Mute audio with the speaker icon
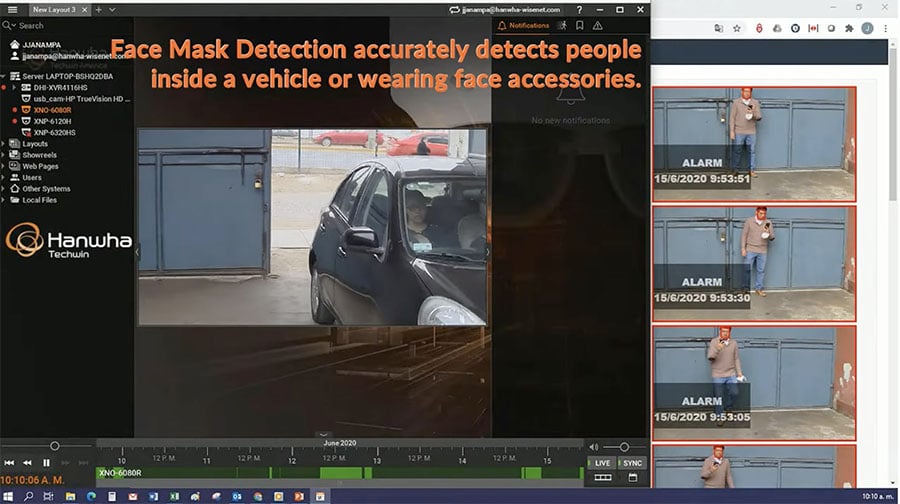This screenshot has height=504, width=900. (594, 447)
